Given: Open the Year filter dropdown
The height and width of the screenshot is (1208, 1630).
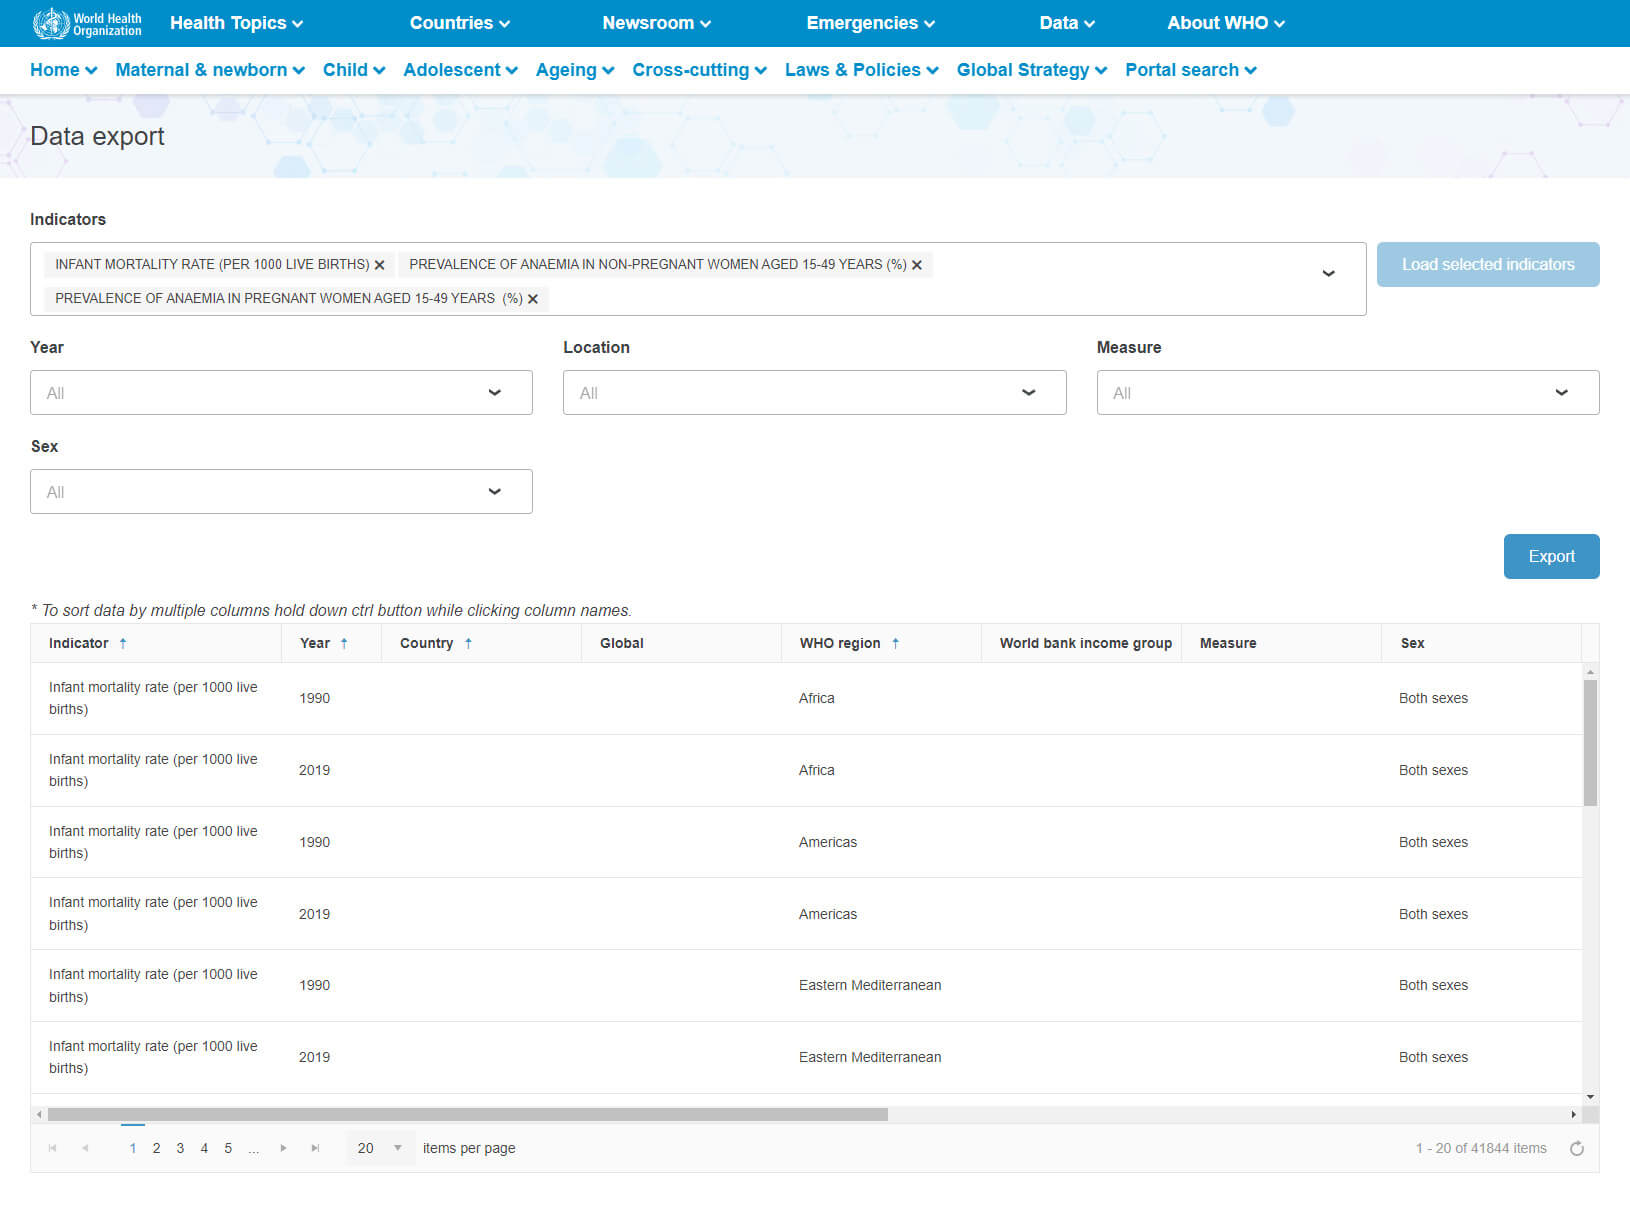Looking at the screenshot, I should pos(281,393).
